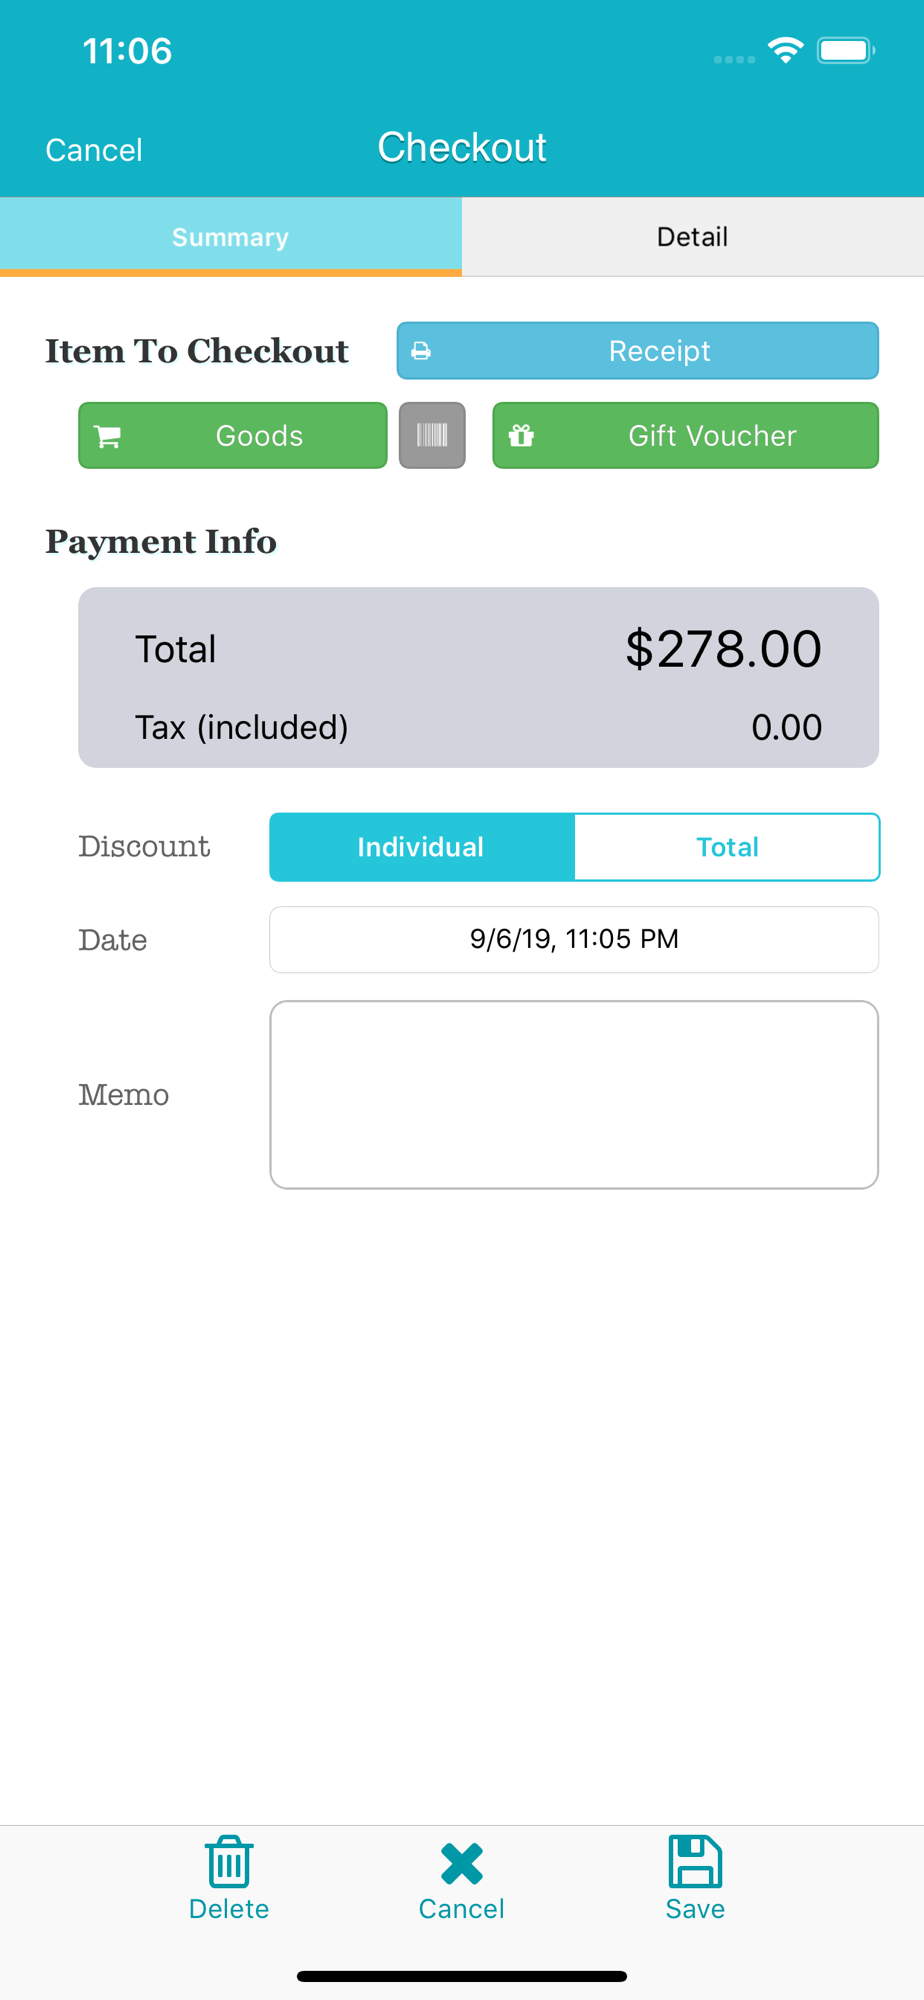
Task: Click the gift icon on Gift Voucher
Action: [x=521, y=435]
